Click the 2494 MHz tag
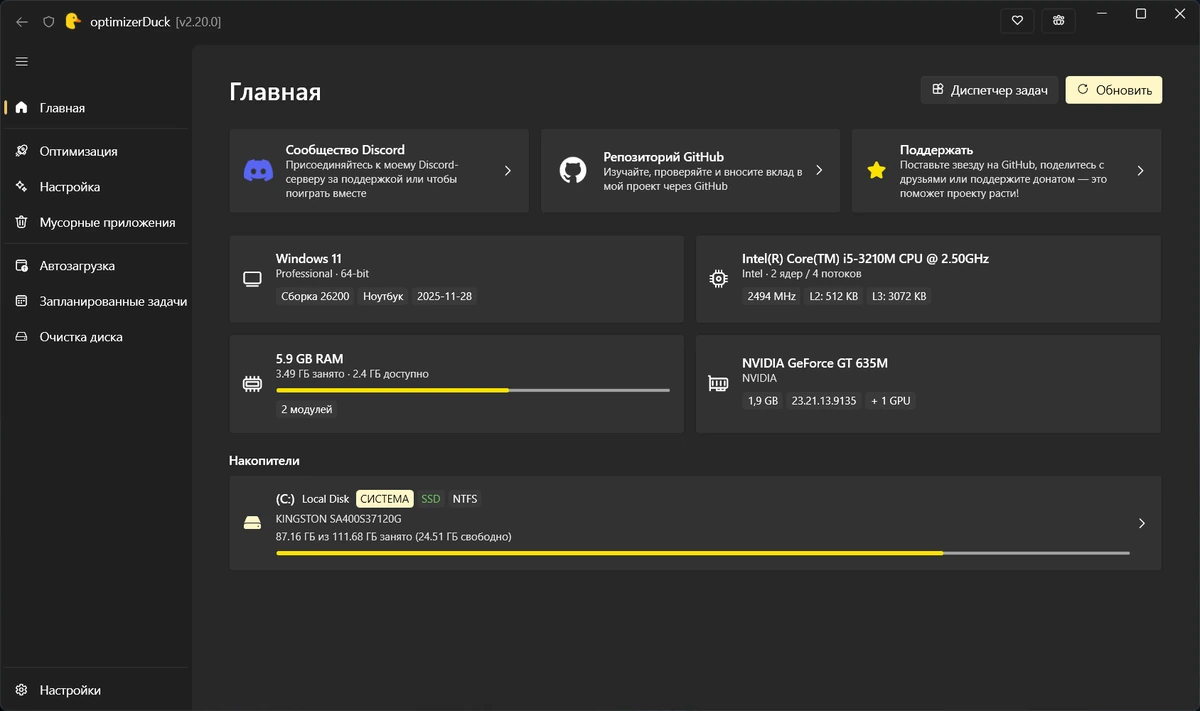Screen dimensions: 1200x711 [x=772, y=296]
